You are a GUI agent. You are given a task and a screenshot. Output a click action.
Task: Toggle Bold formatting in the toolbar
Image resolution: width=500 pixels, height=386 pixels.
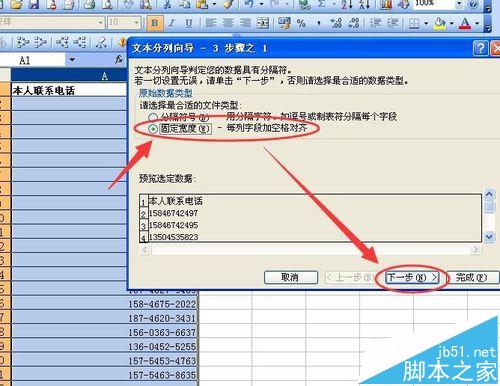point(154,23)
